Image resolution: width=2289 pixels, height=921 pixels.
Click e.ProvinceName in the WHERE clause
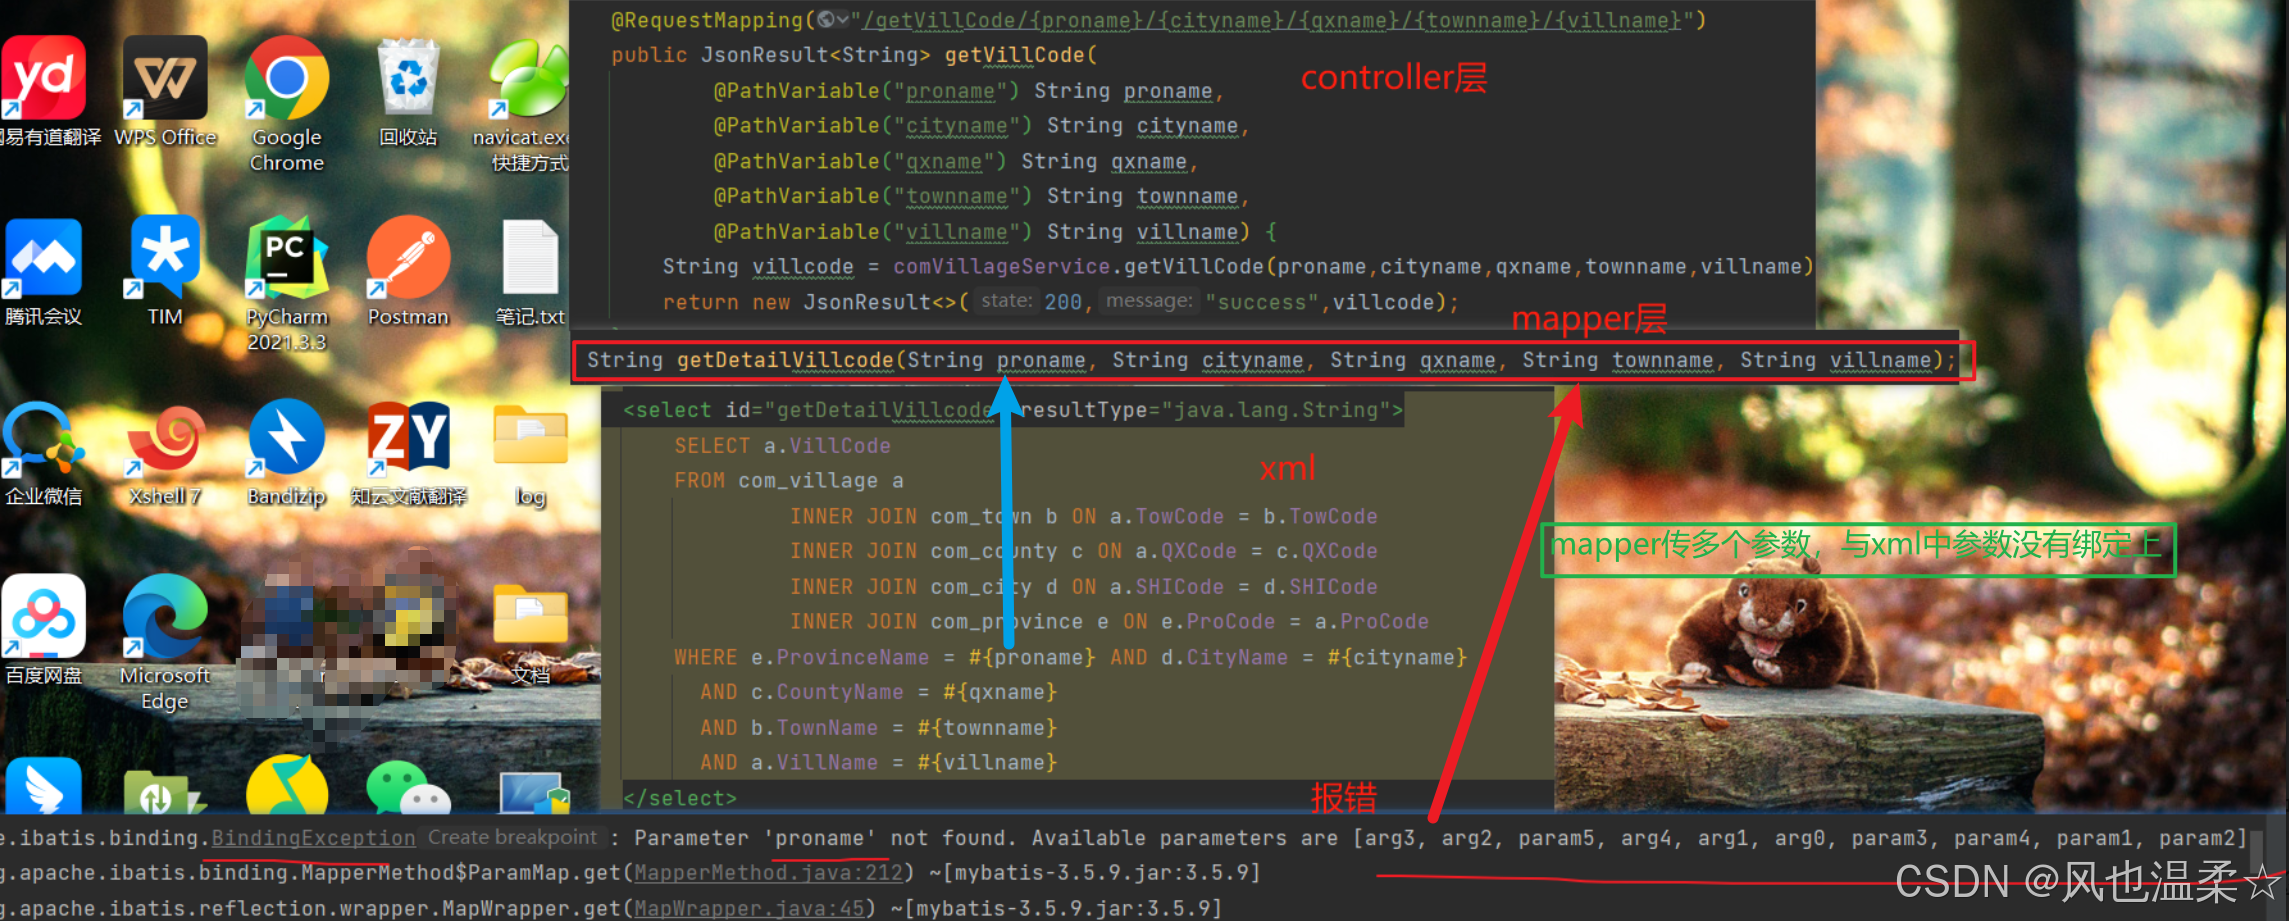tap(840, 657)
